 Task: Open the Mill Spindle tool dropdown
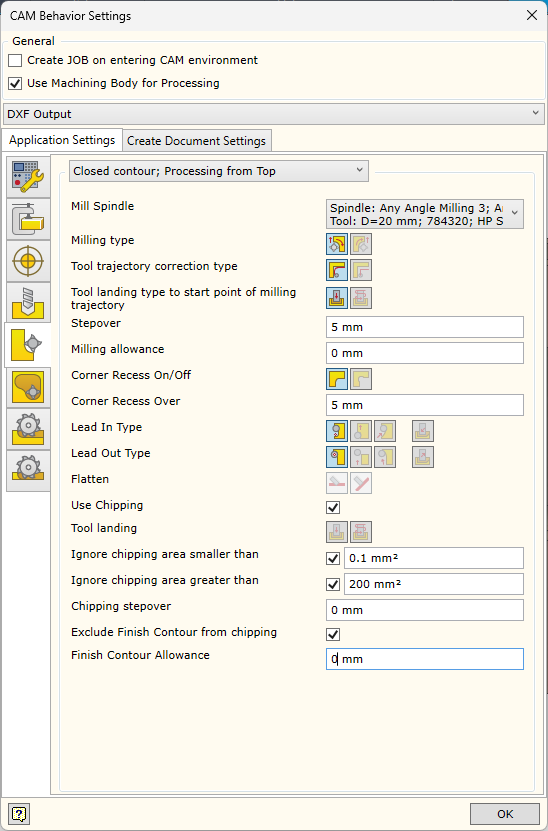(x=425, y=214)
